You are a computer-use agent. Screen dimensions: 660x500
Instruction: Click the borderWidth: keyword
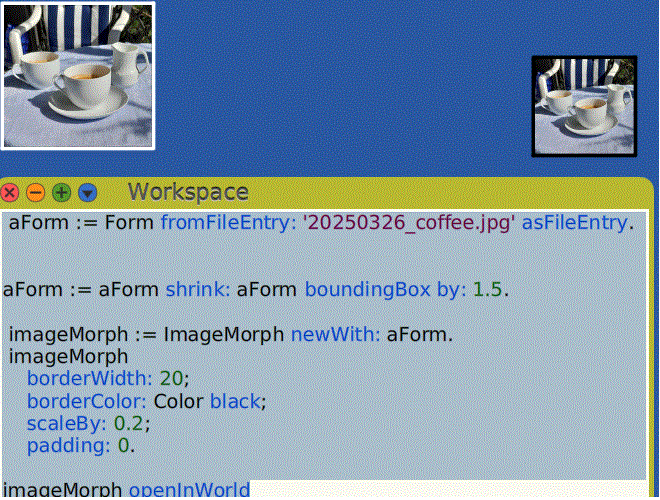click(89, 378)
